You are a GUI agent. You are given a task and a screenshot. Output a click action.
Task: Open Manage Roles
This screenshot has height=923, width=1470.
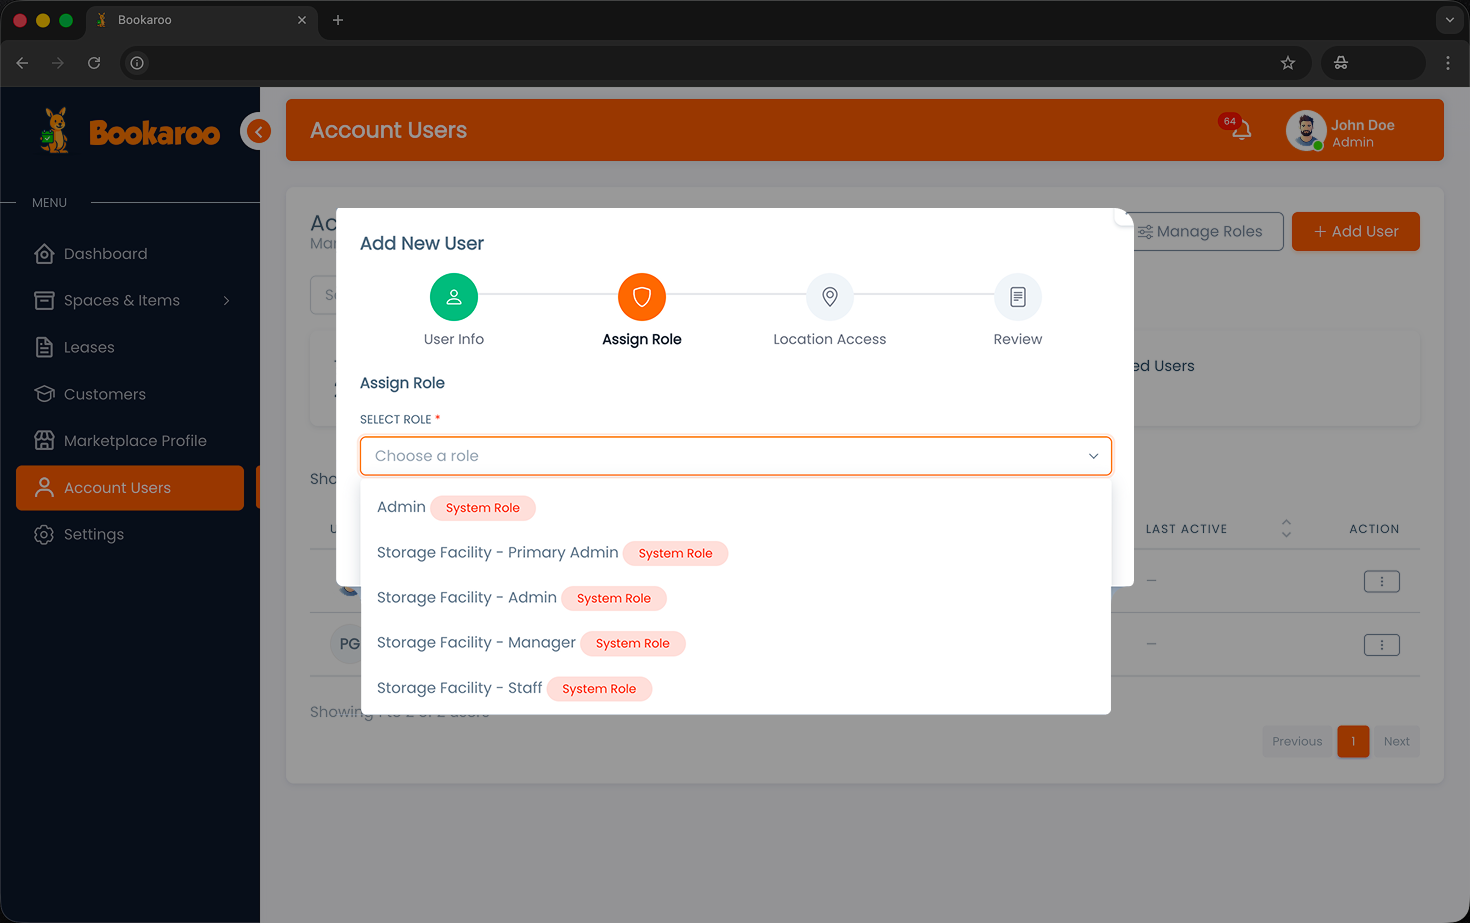click(x=1201, y=231)
